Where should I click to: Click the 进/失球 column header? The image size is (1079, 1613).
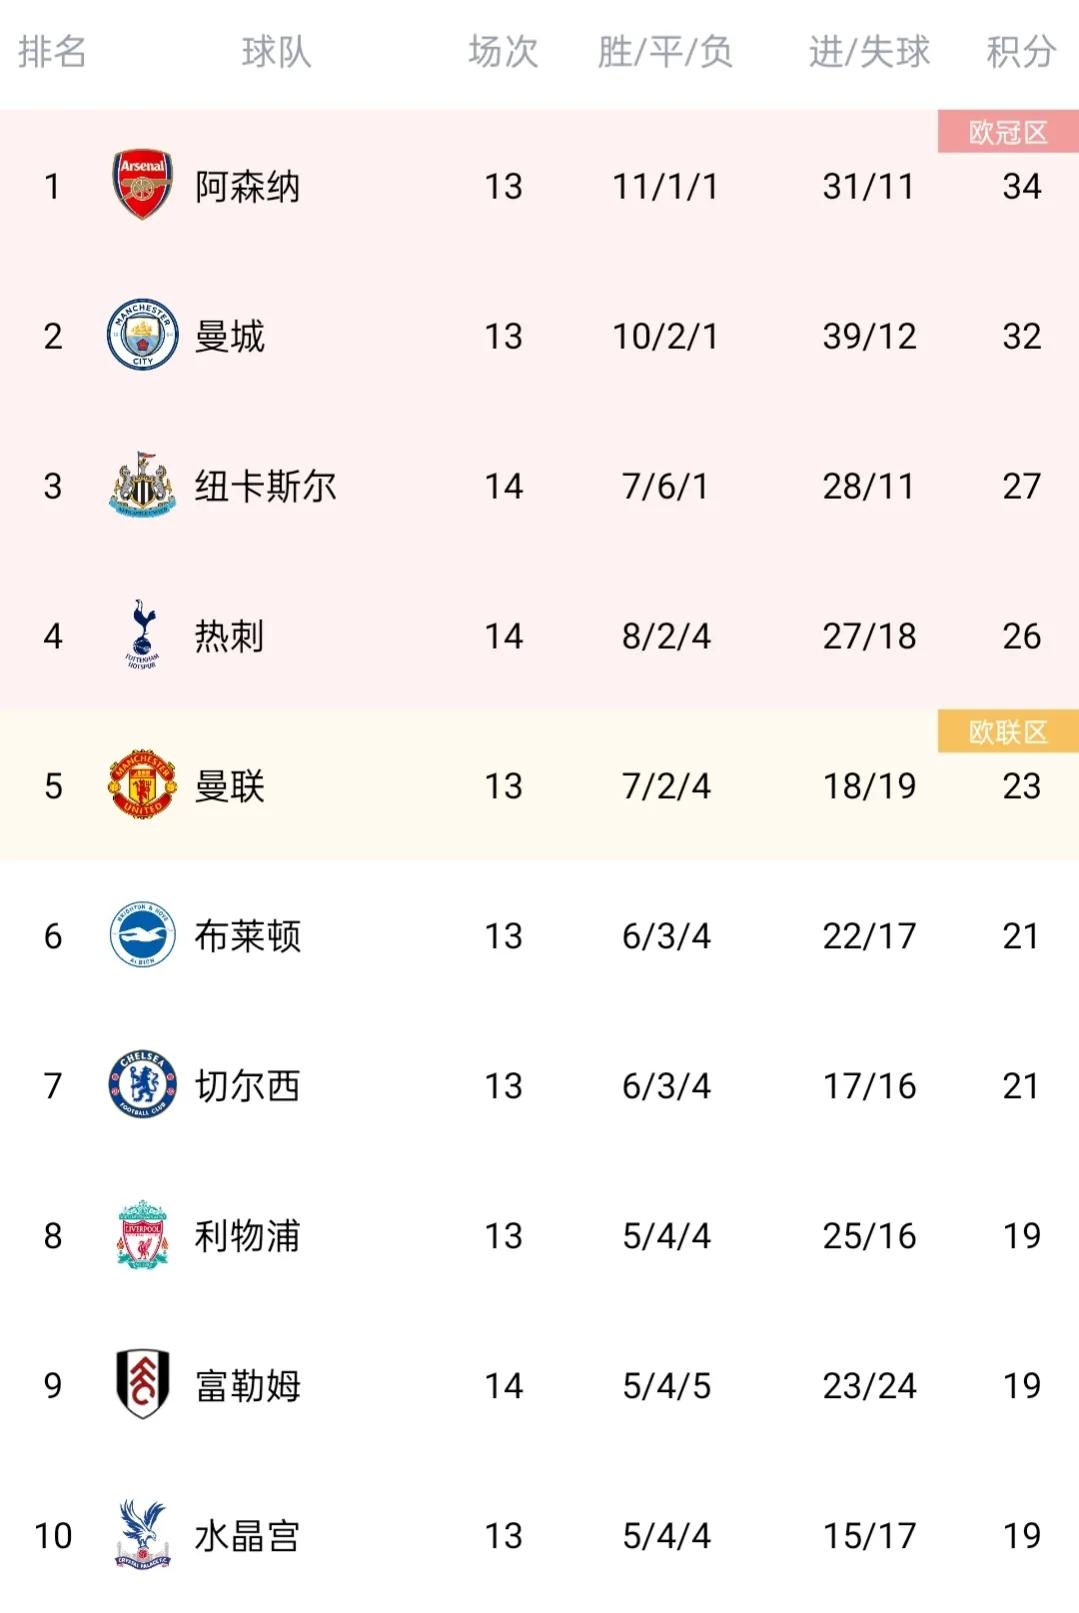[x=869, y=52]
